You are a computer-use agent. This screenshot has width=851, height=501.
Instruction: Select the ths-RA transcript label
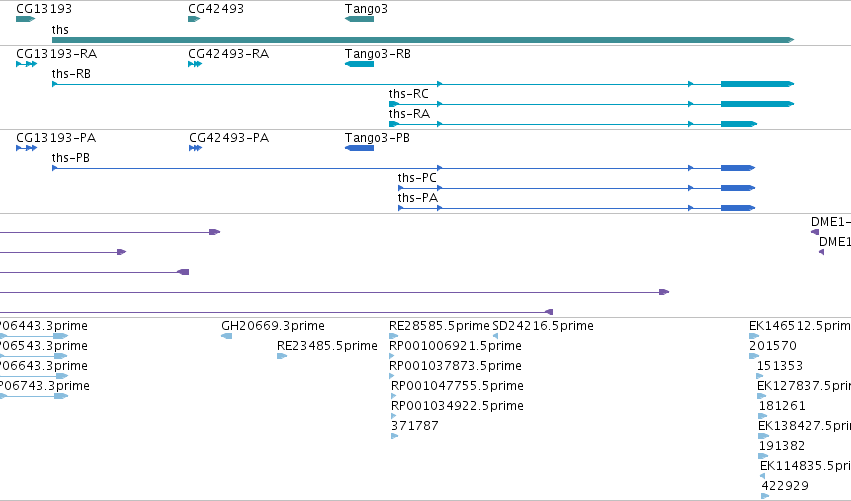point(409,114)
